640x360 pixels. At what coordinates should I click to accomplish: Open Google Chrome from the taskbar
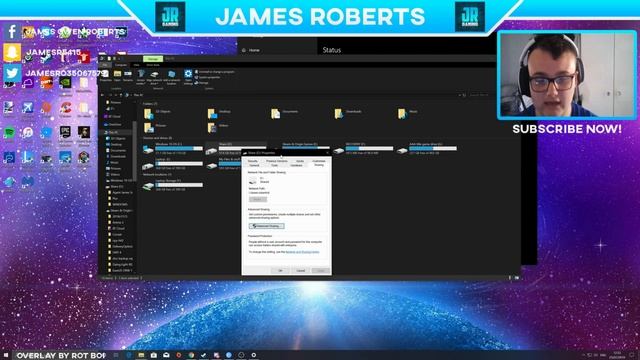coord(191,355)
